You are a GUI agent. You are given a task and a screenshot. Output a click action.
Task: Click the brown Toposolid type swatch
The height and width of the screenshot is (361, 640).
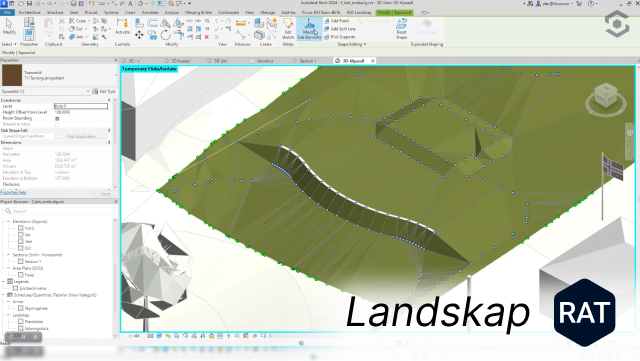[12, 75]
